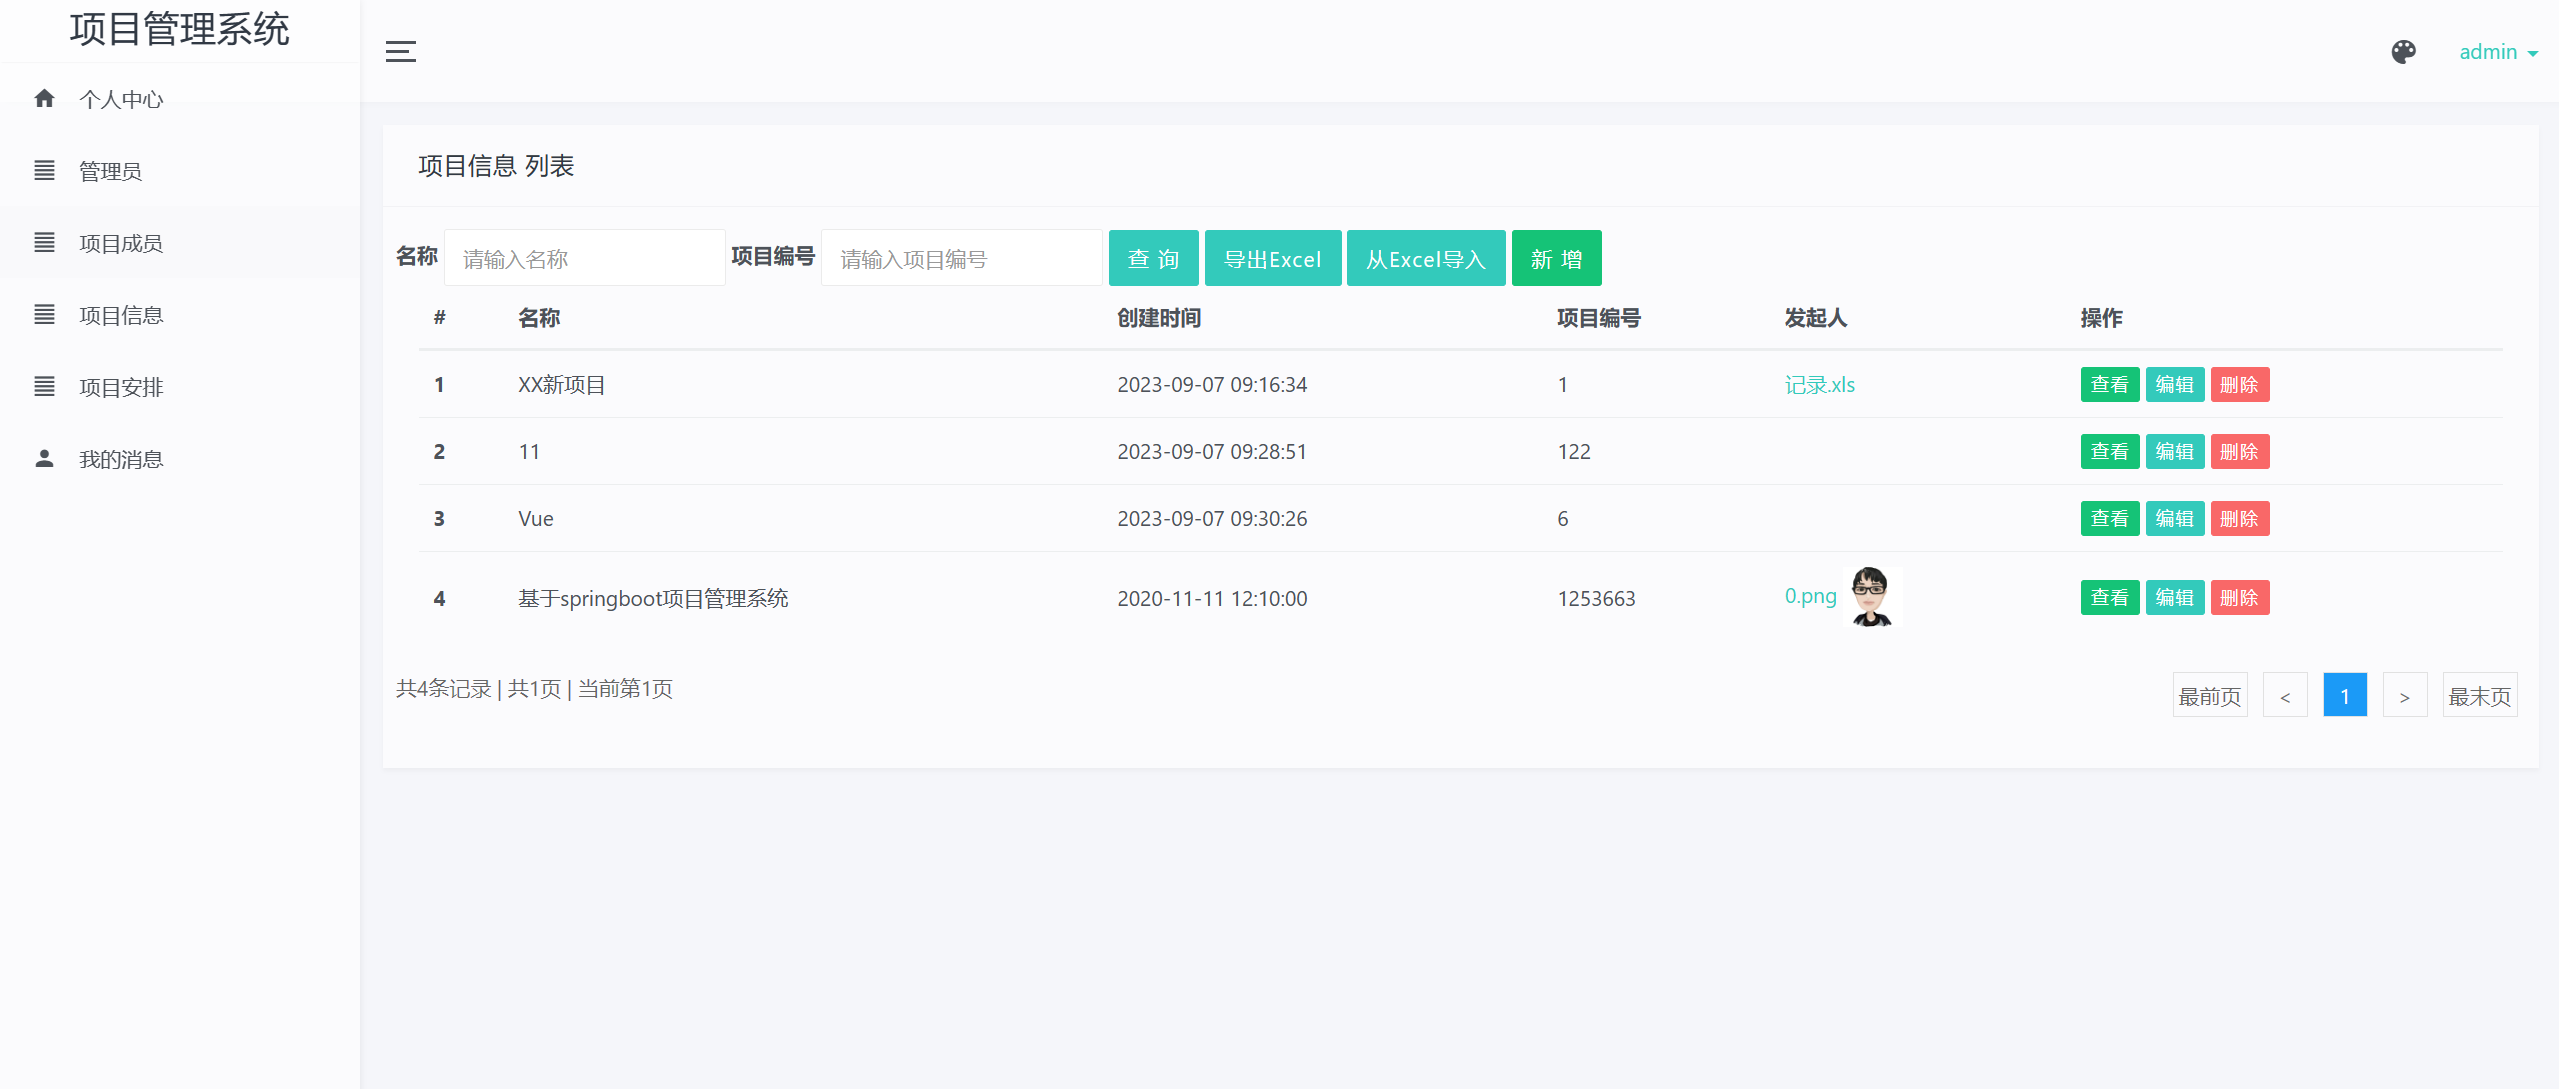The image size is (2559, 1089).
Task: Focus the 请输入名称 input field
Action: [584, 259]
